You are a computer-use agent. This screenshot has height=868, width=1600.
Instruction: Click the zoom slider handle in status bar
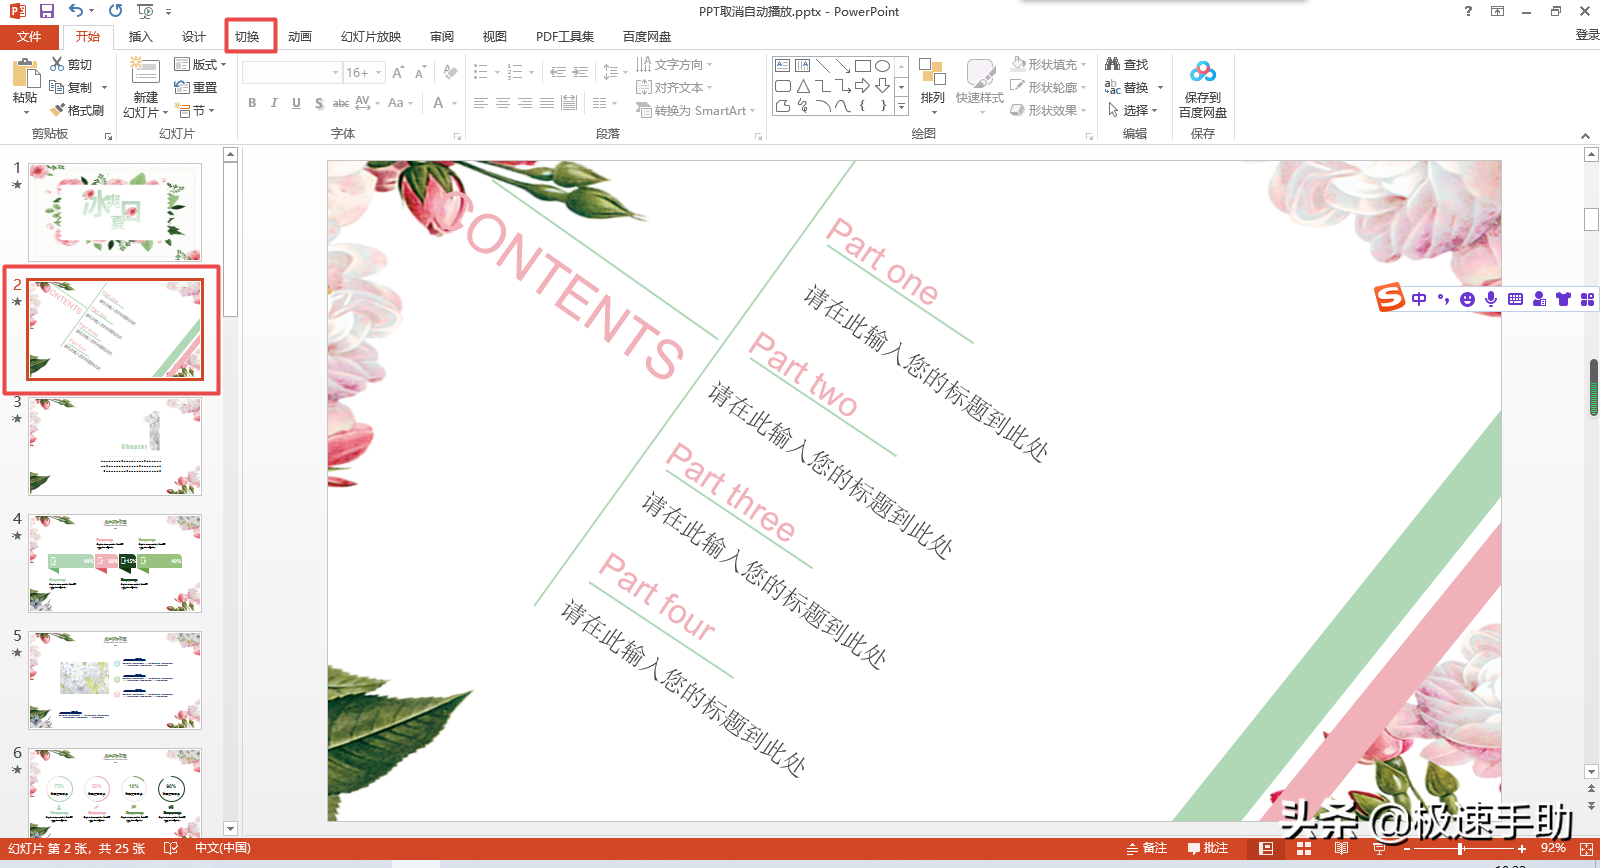[1461, 848]
